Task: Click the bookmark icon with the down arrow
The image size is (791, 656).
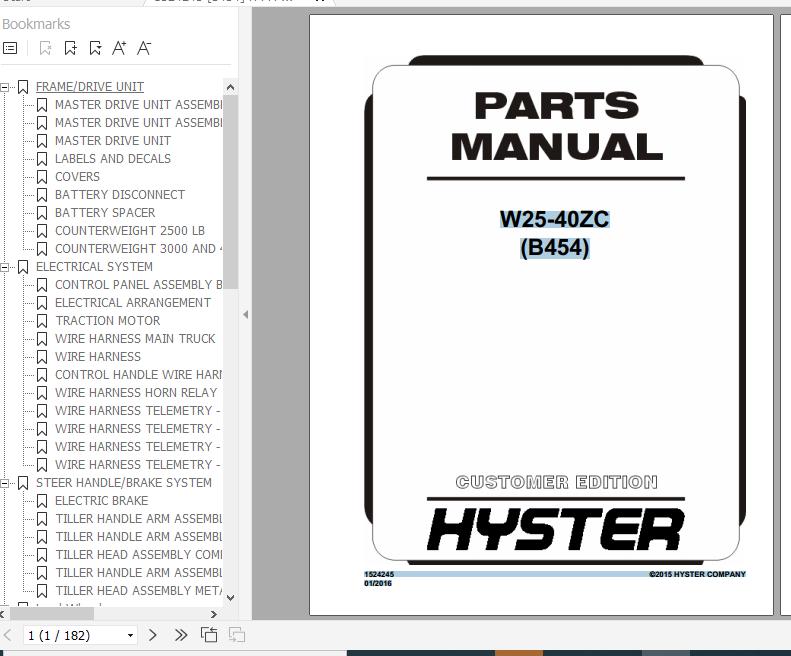Action: point(95,48)
